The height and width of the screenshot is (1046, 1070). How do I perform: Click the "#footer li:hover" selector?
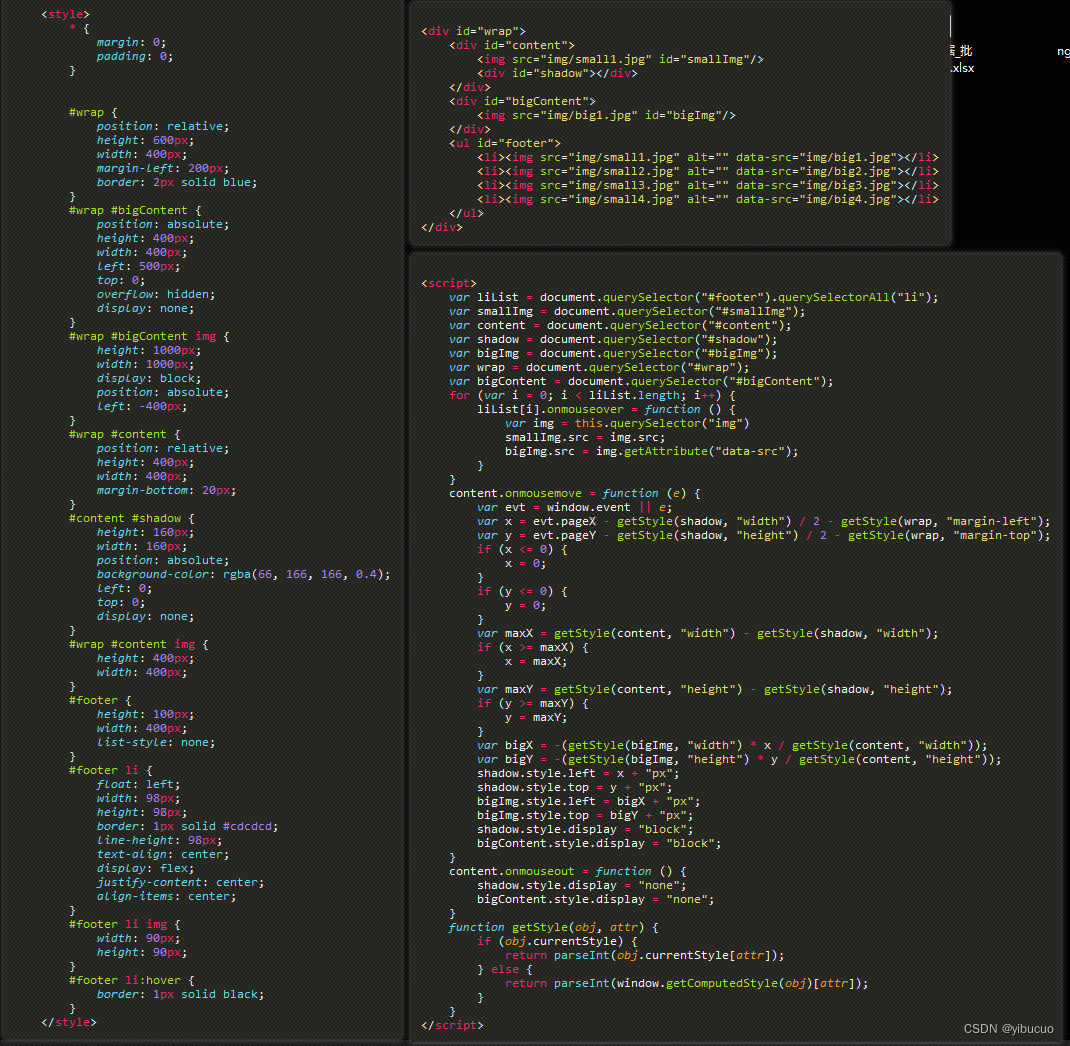coord(131,980)
